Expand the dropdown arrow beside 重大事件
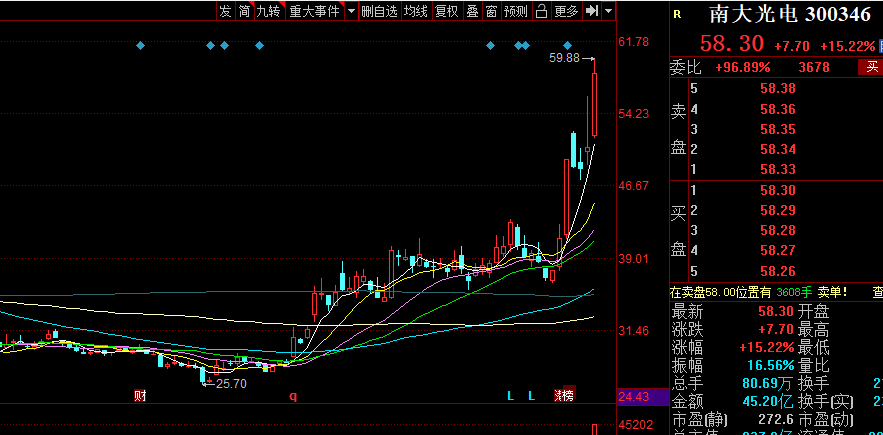Viewport: 883px width, 435px height. 351,11
